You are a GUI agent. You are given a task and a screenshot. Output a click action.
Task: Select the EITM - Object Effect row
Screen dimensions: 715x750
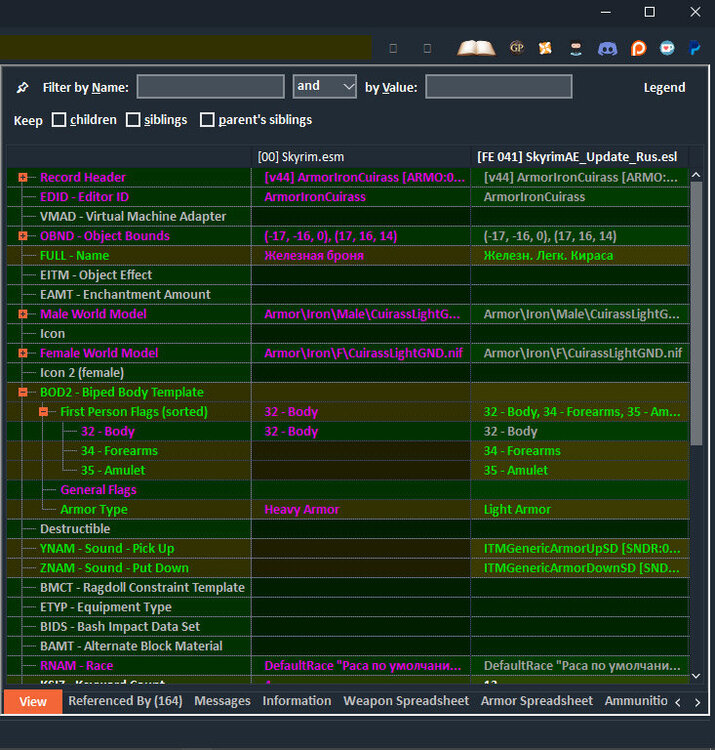[x=348, y=275]
